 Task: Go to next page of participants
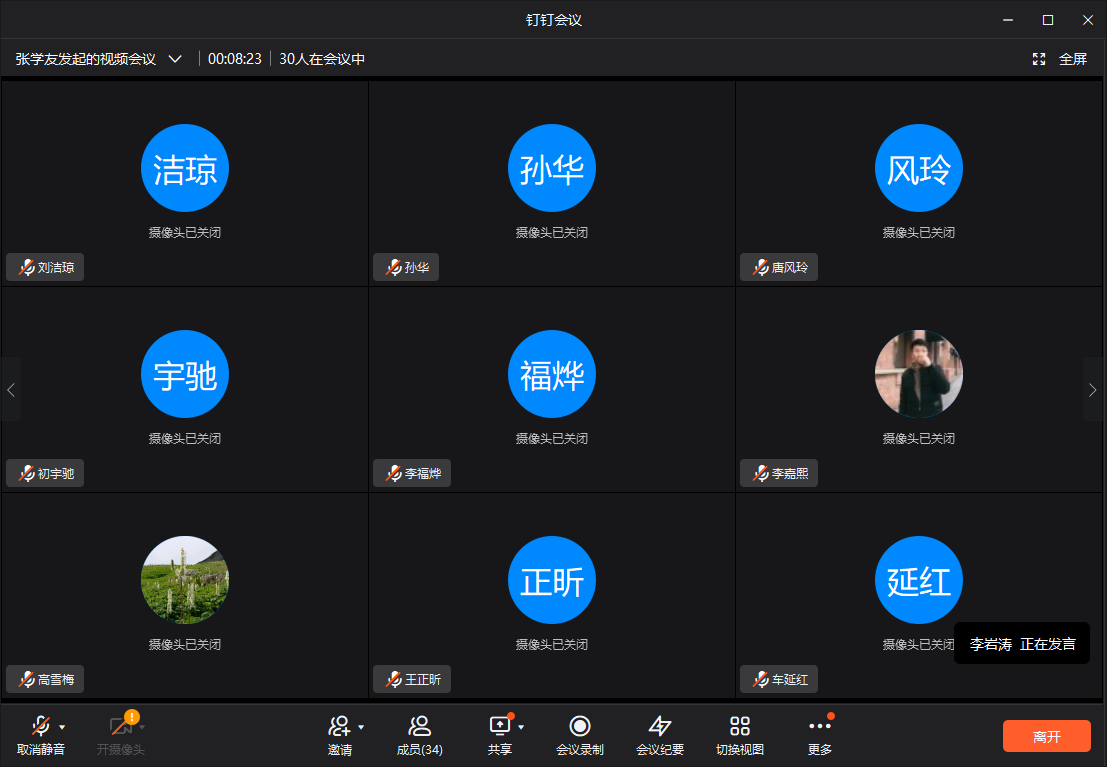1092,390
